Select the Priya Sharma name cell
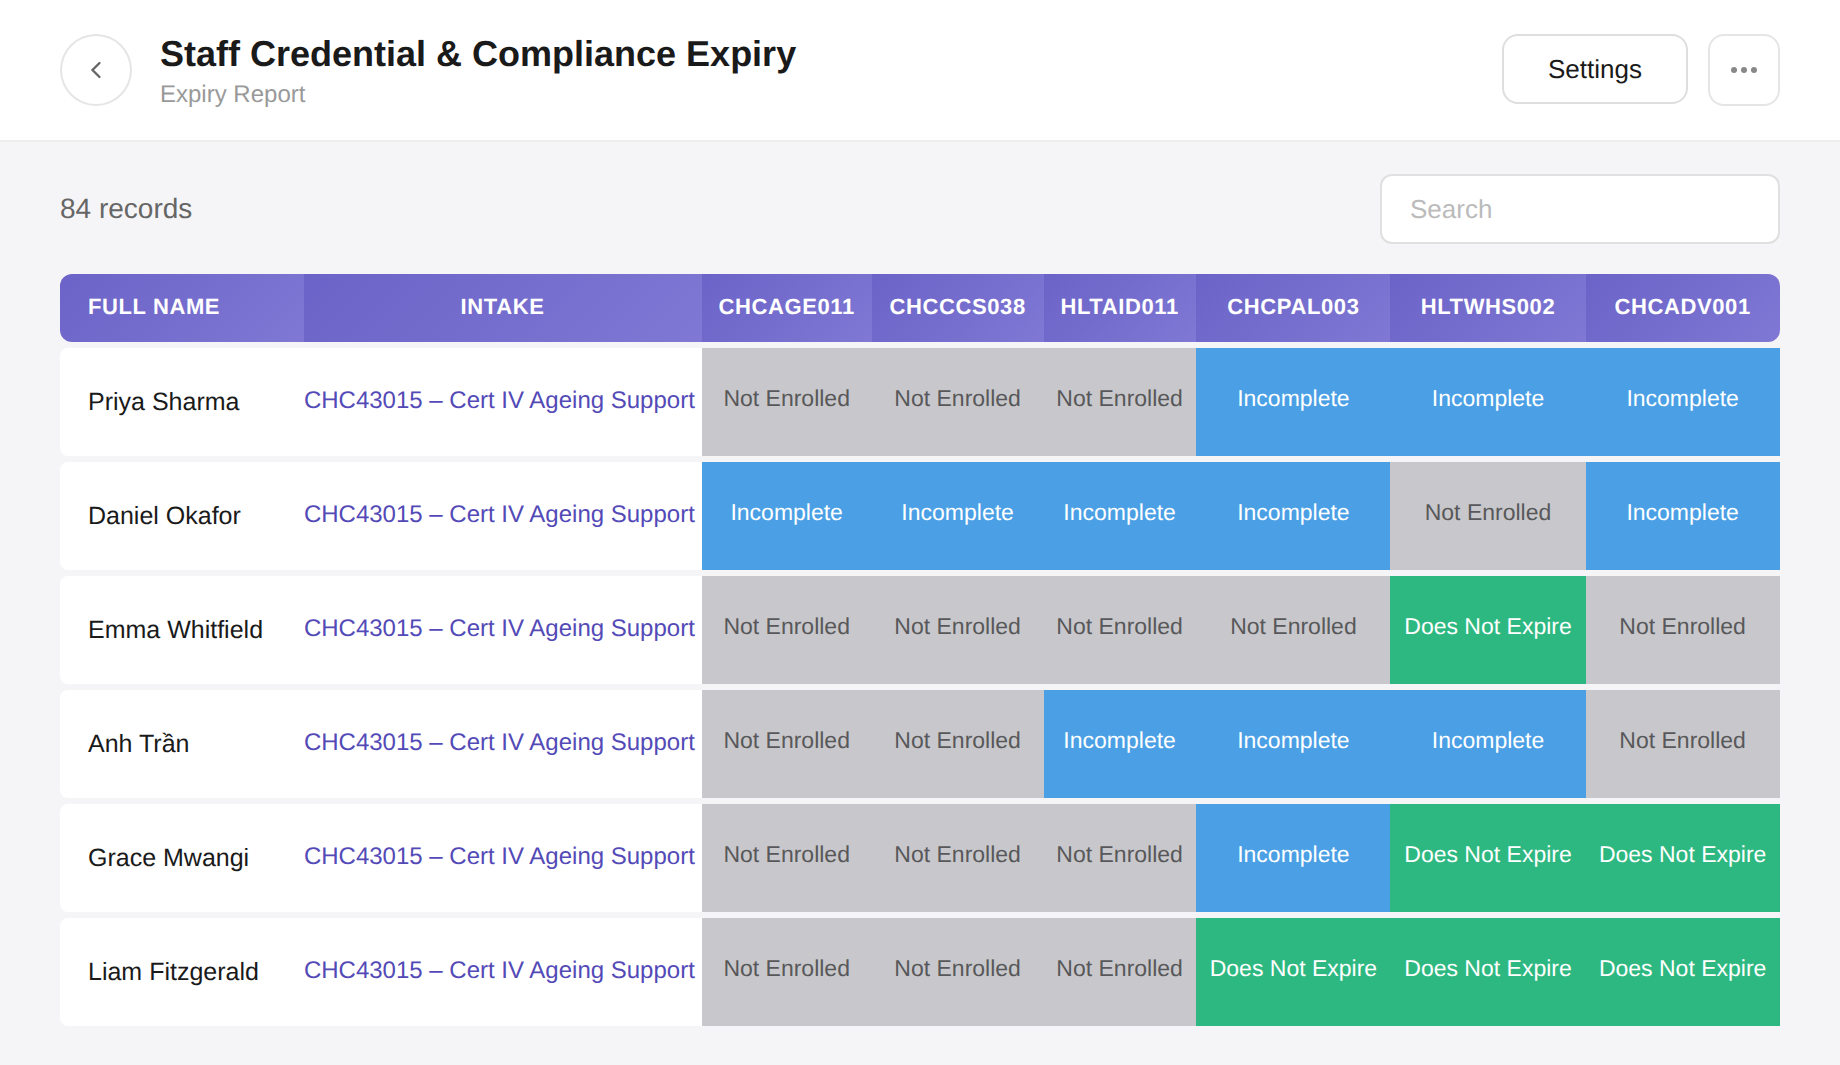 pyautogui.click(x=181, y=402)
